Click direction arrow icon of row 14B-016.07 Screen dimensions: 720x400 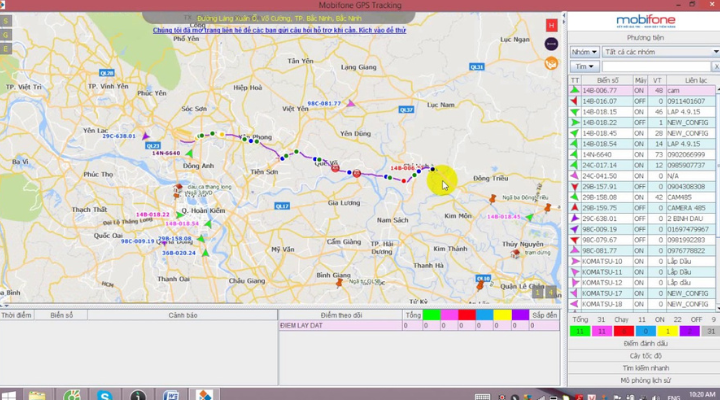[x=574, y=101]
